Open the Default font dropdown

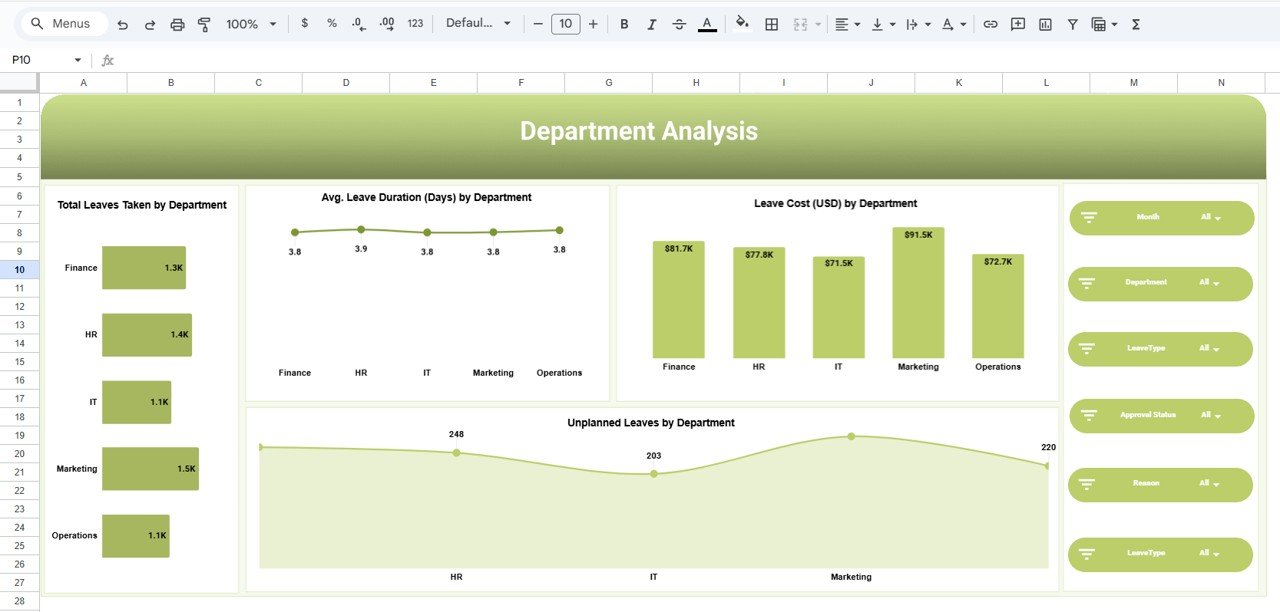pos(478,23)
